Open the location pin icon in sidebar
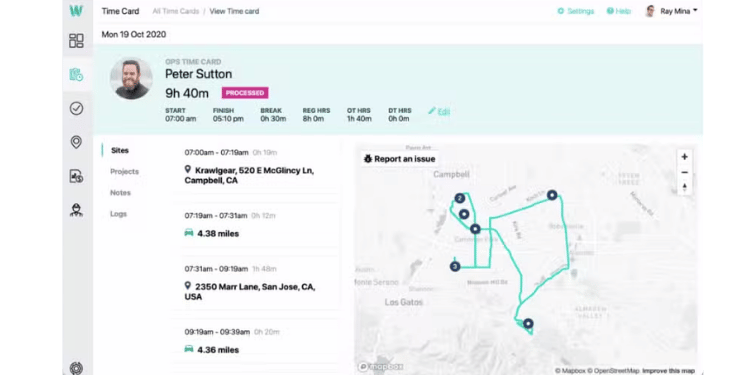Image resolution: width=750 pixels, height=375 pixels. pyautogui.click(x=76, y=142)
